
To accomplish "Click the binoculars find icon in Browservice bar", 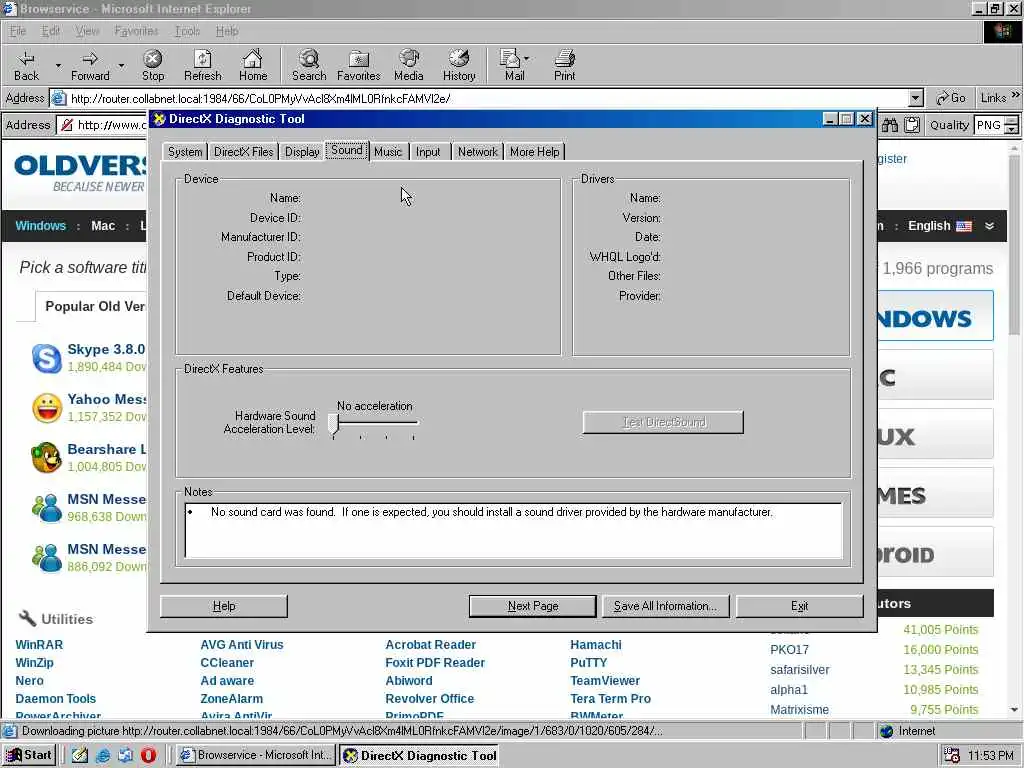I will [890, 125].
